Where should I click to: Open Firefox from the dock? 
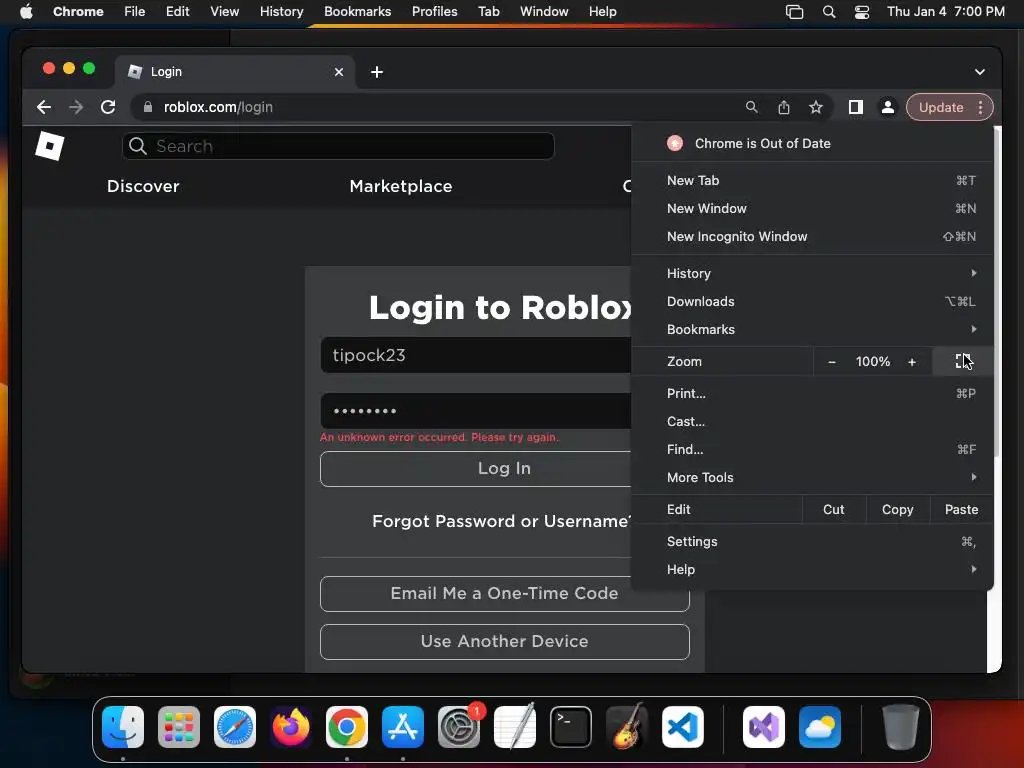coord(291,727)
